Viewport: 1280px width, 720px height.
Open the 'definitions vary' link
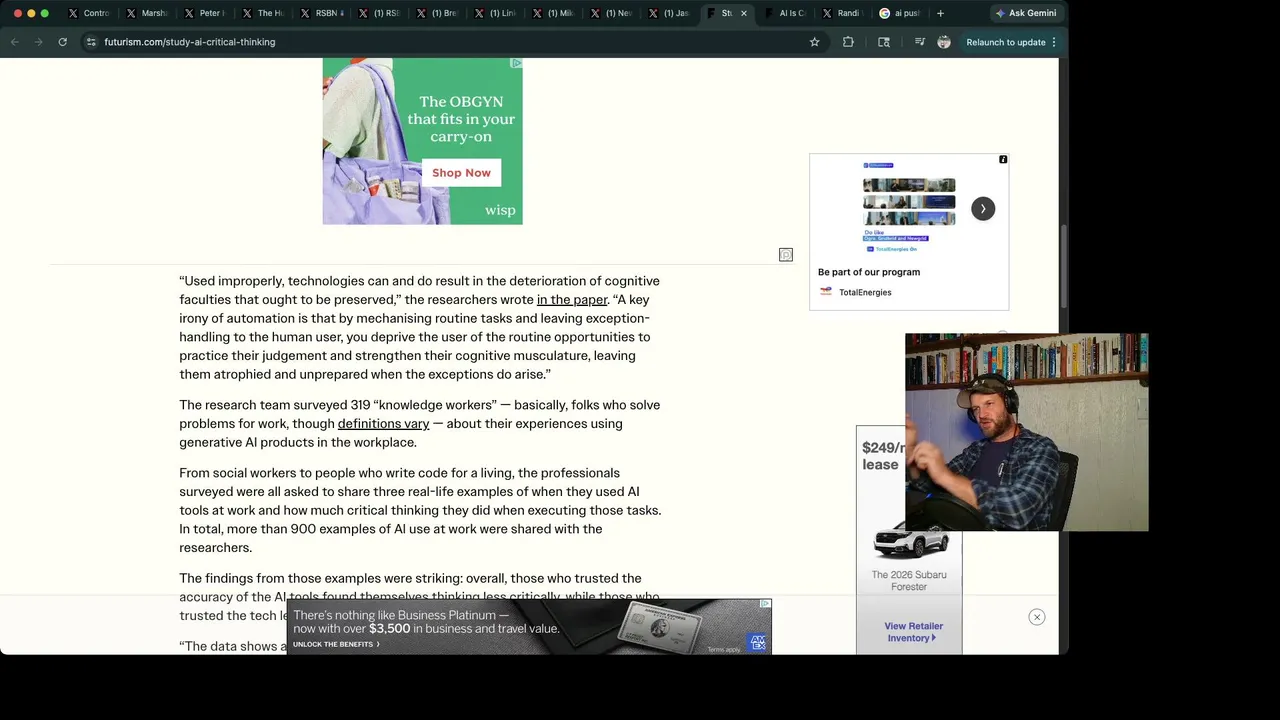(383, 424)
